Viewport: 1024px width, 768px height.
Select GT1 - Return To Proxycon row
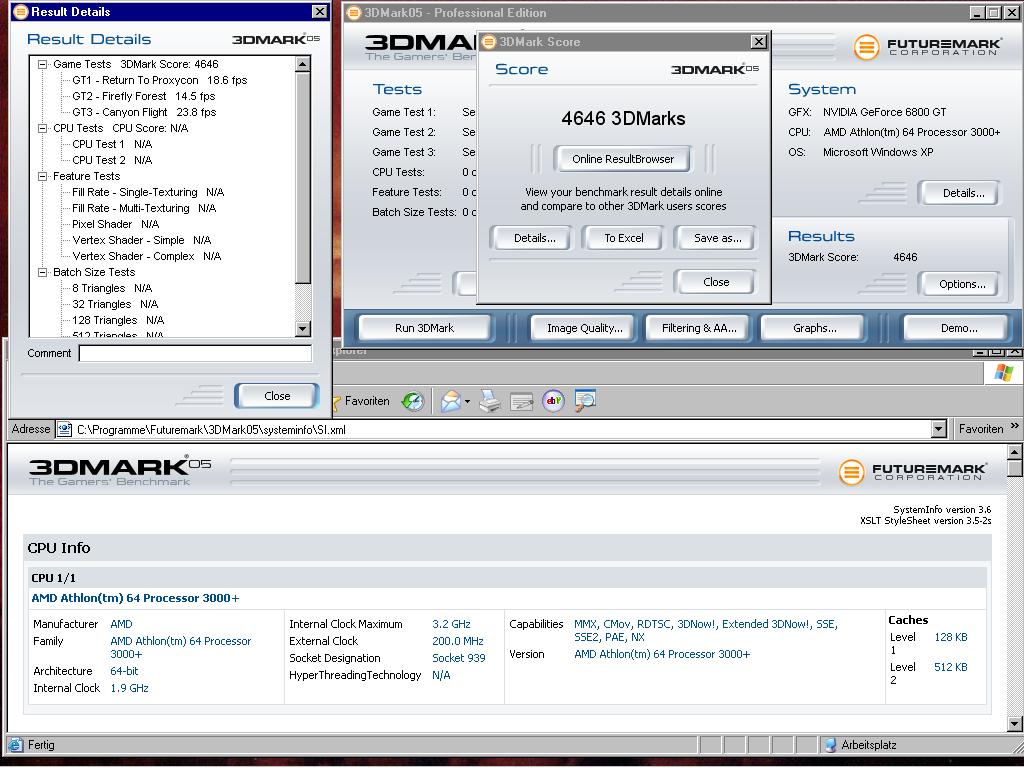click(x=159, y=80)
